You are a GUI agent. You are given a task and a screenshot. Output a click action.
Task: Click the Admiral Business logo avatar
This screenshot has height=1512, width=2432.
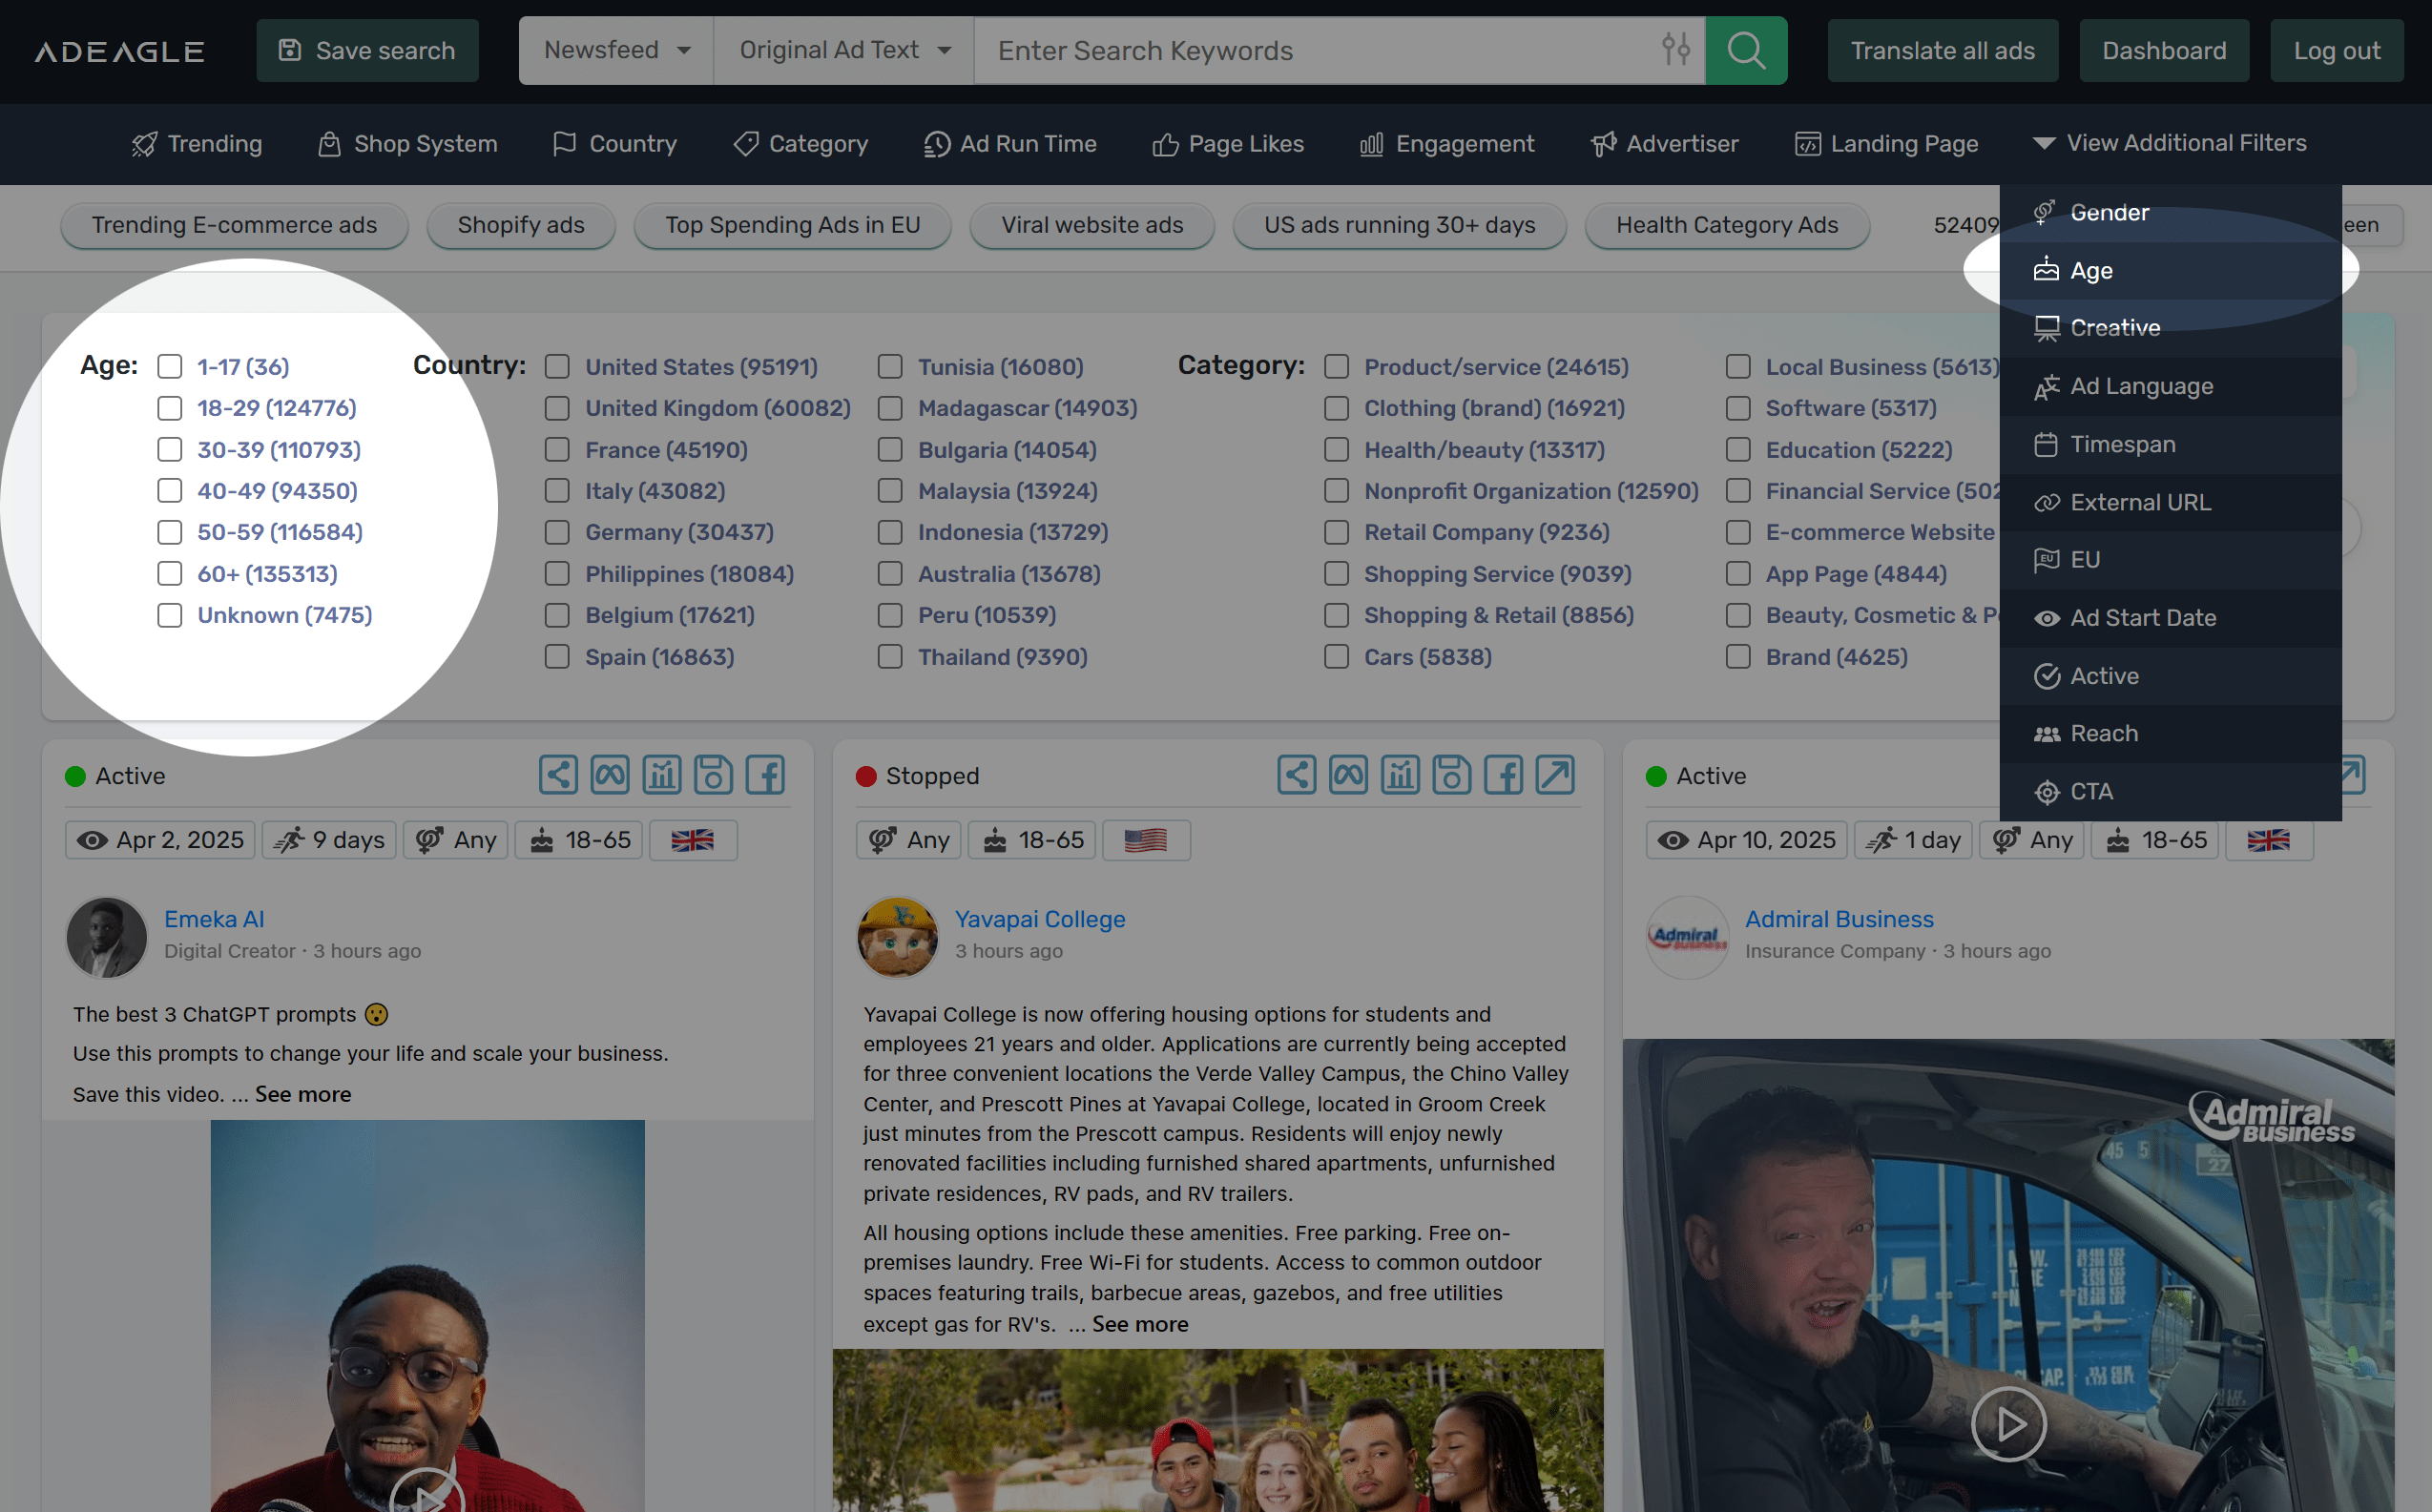point(1688,937)
